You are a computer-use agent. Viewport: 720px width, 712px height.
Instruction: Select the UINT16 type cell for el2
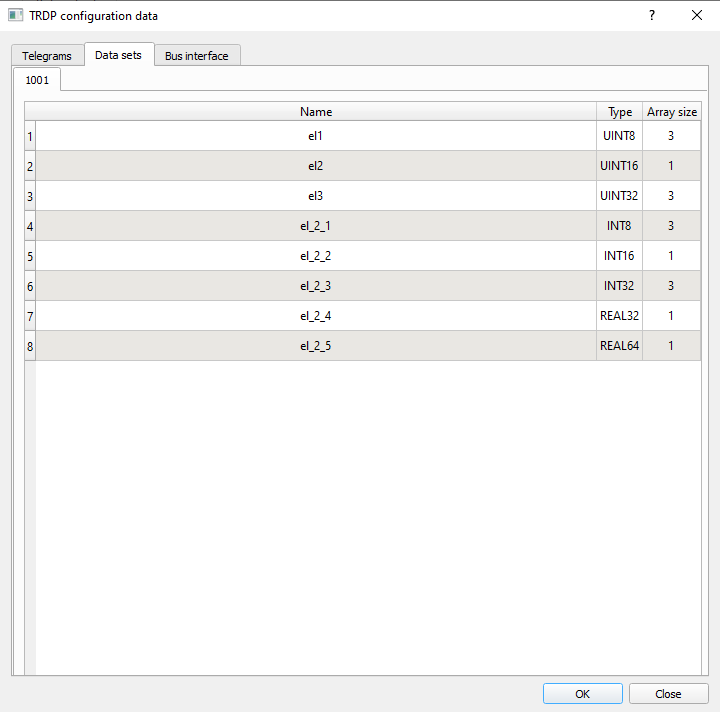619,166
